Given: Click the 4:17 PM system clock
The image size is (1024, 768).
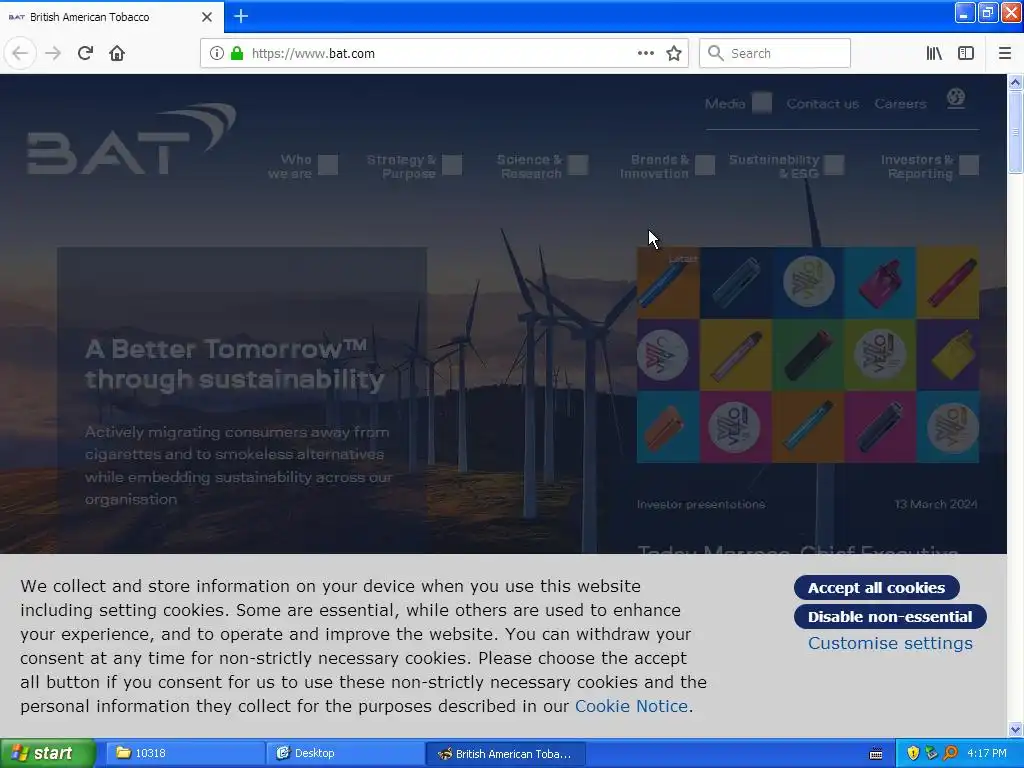Looking at the screenshot, I should click(987, 753).
